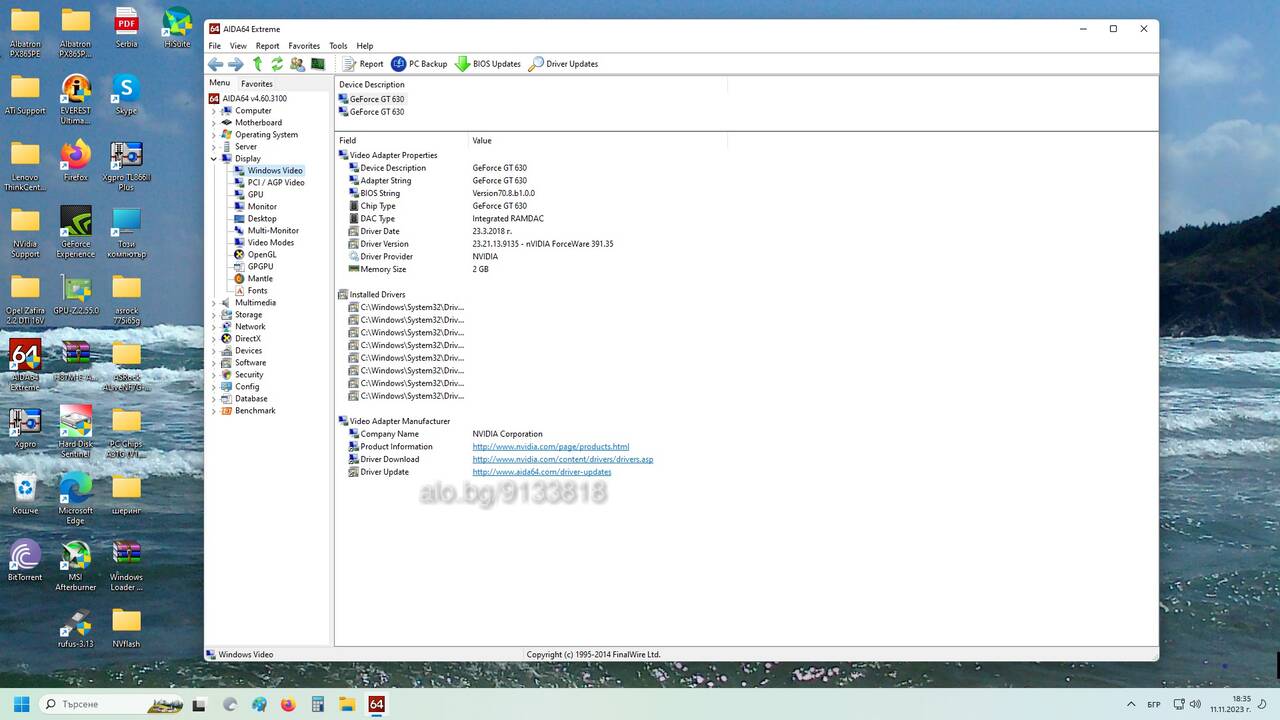Open the File menu

point(214,46)
